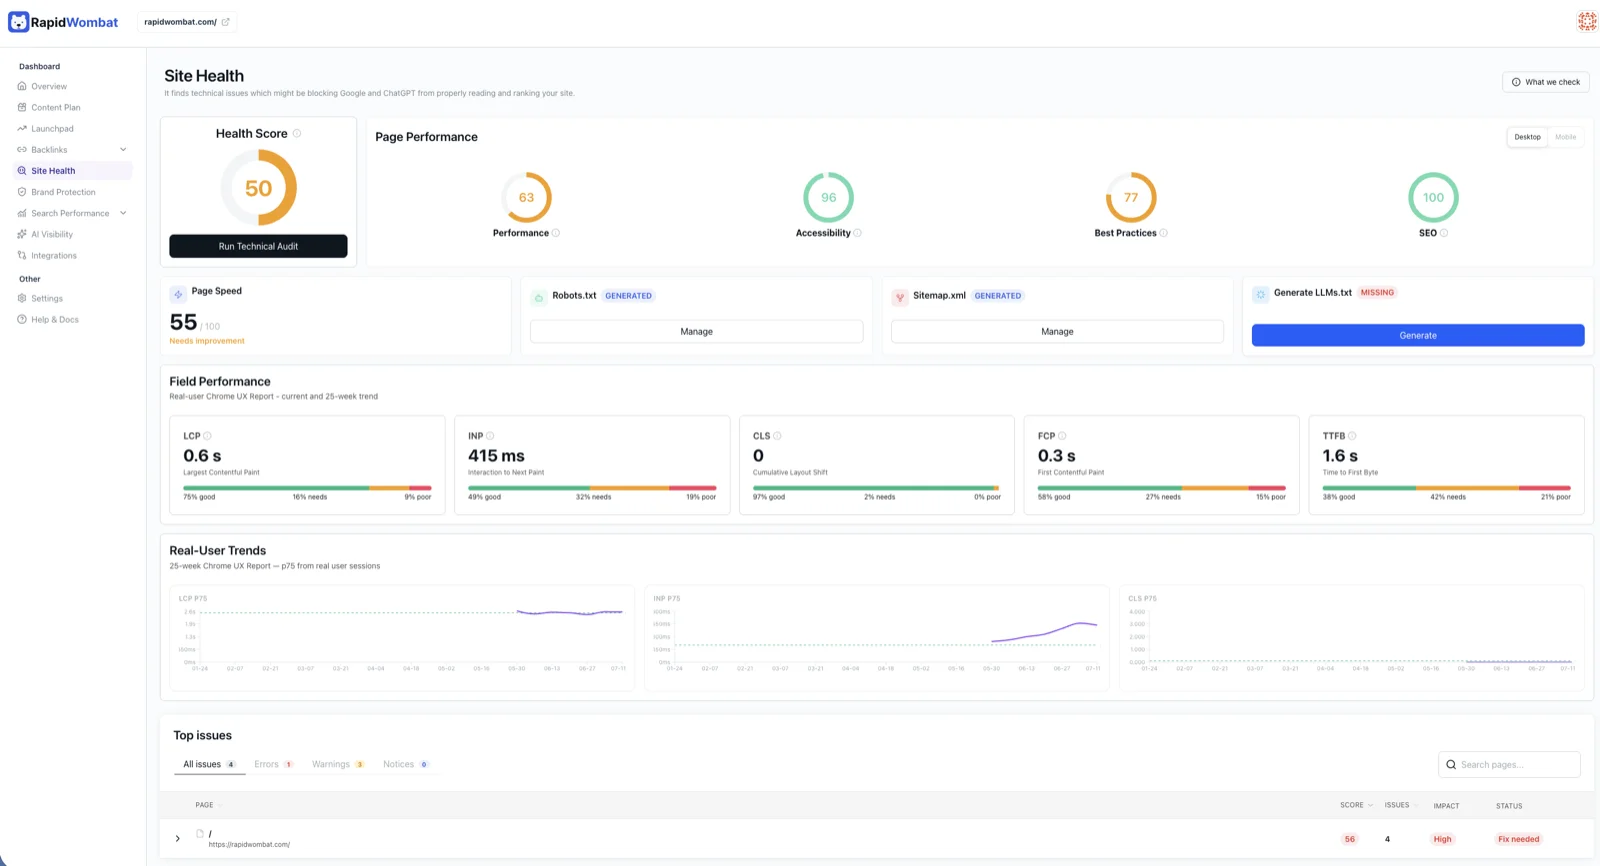Viewport: 1600px width, 866px height.
Task: Click info icon next to Accessibility
Action: pos(858,233)
